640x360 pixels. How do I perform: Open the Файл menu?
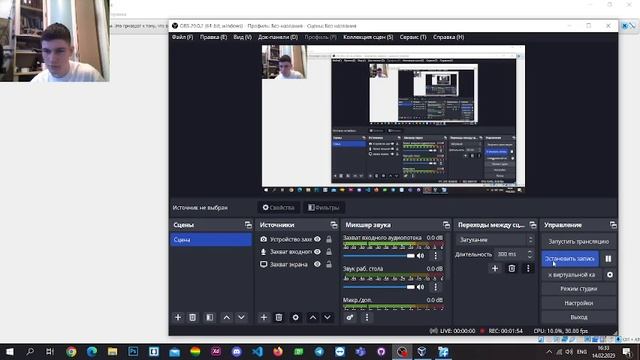click(182, 37)
